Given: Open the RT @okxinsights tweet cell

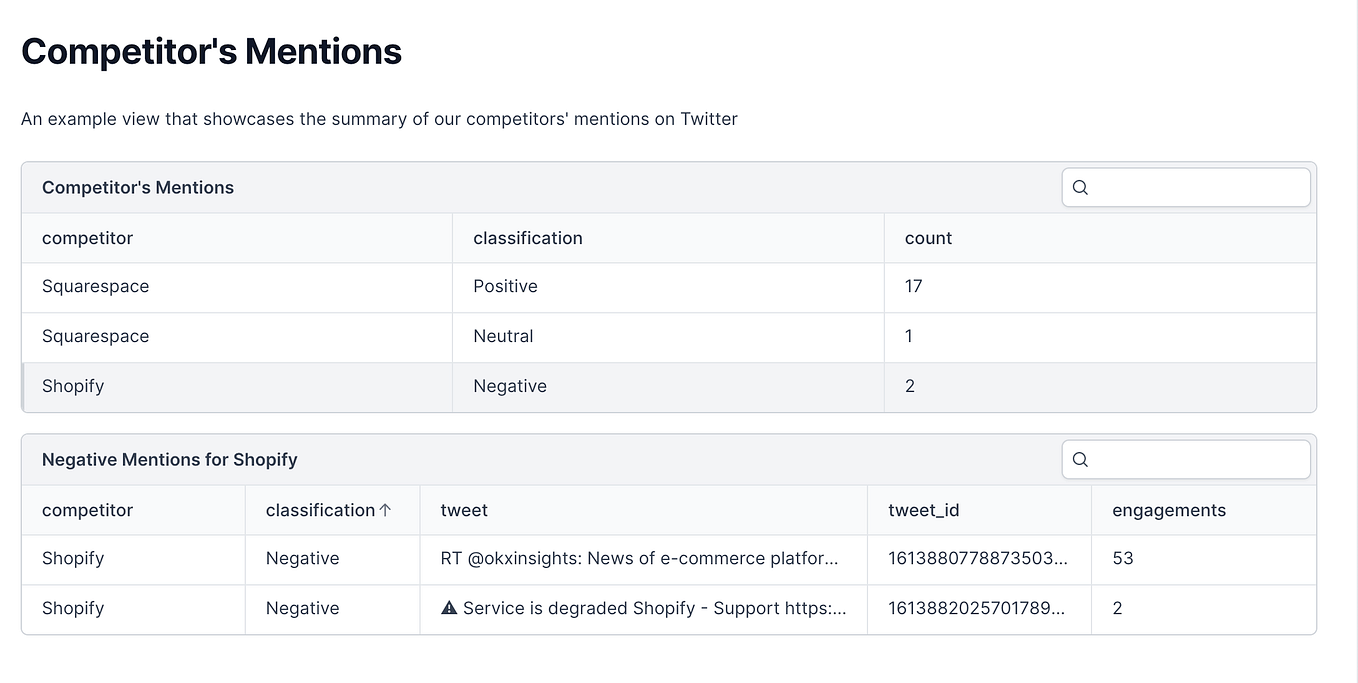Looking at the screenshot, I should (x=643, y=559).
